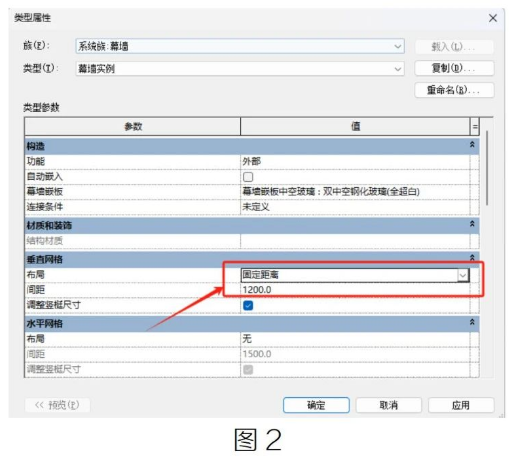Click the 复制 duplicate button
This screenshot has height=465, width=516.
coord(454,68)
